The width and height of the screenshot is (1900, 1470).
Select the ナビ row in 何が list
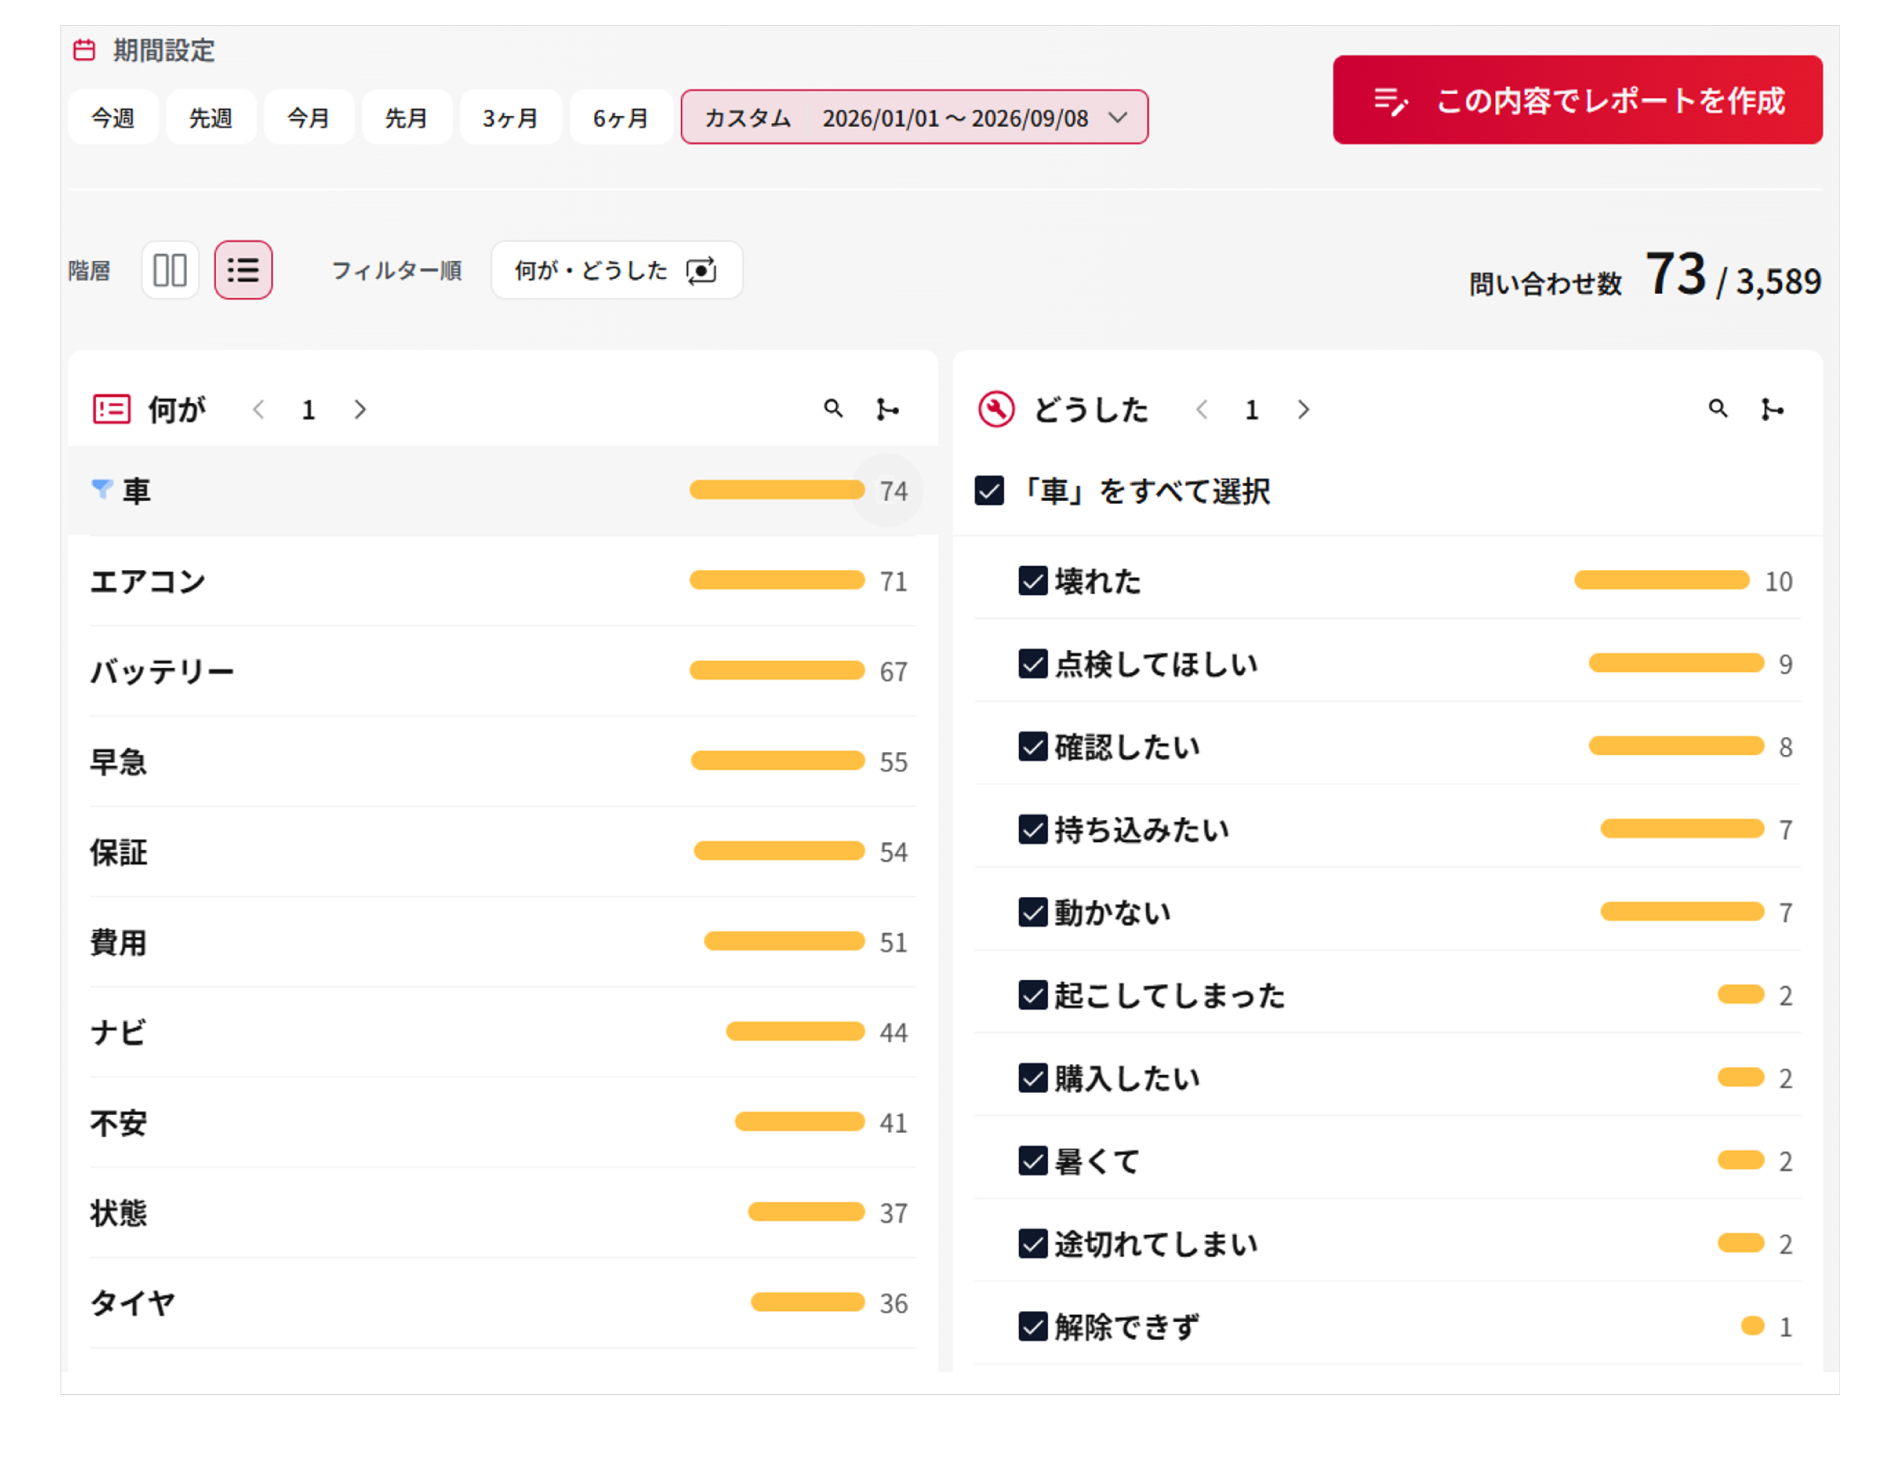(502, 1032)
